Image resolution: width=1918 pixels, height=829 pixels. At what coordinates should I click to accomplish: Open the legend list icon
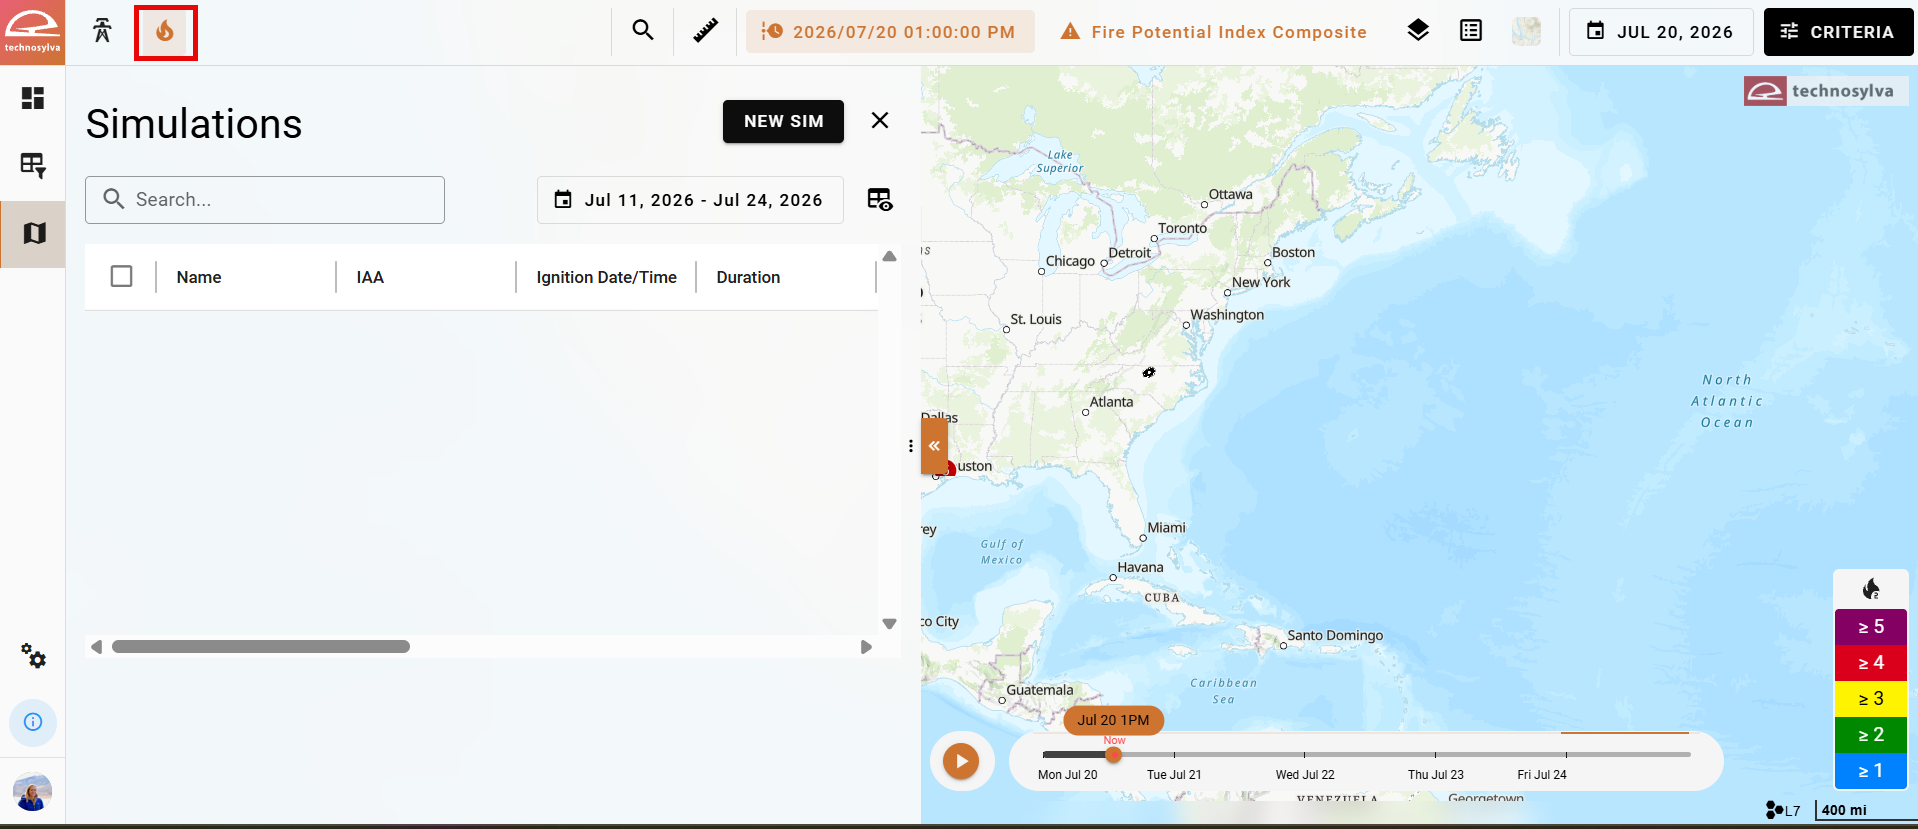pyautogui.click(x=1471, y=31)
